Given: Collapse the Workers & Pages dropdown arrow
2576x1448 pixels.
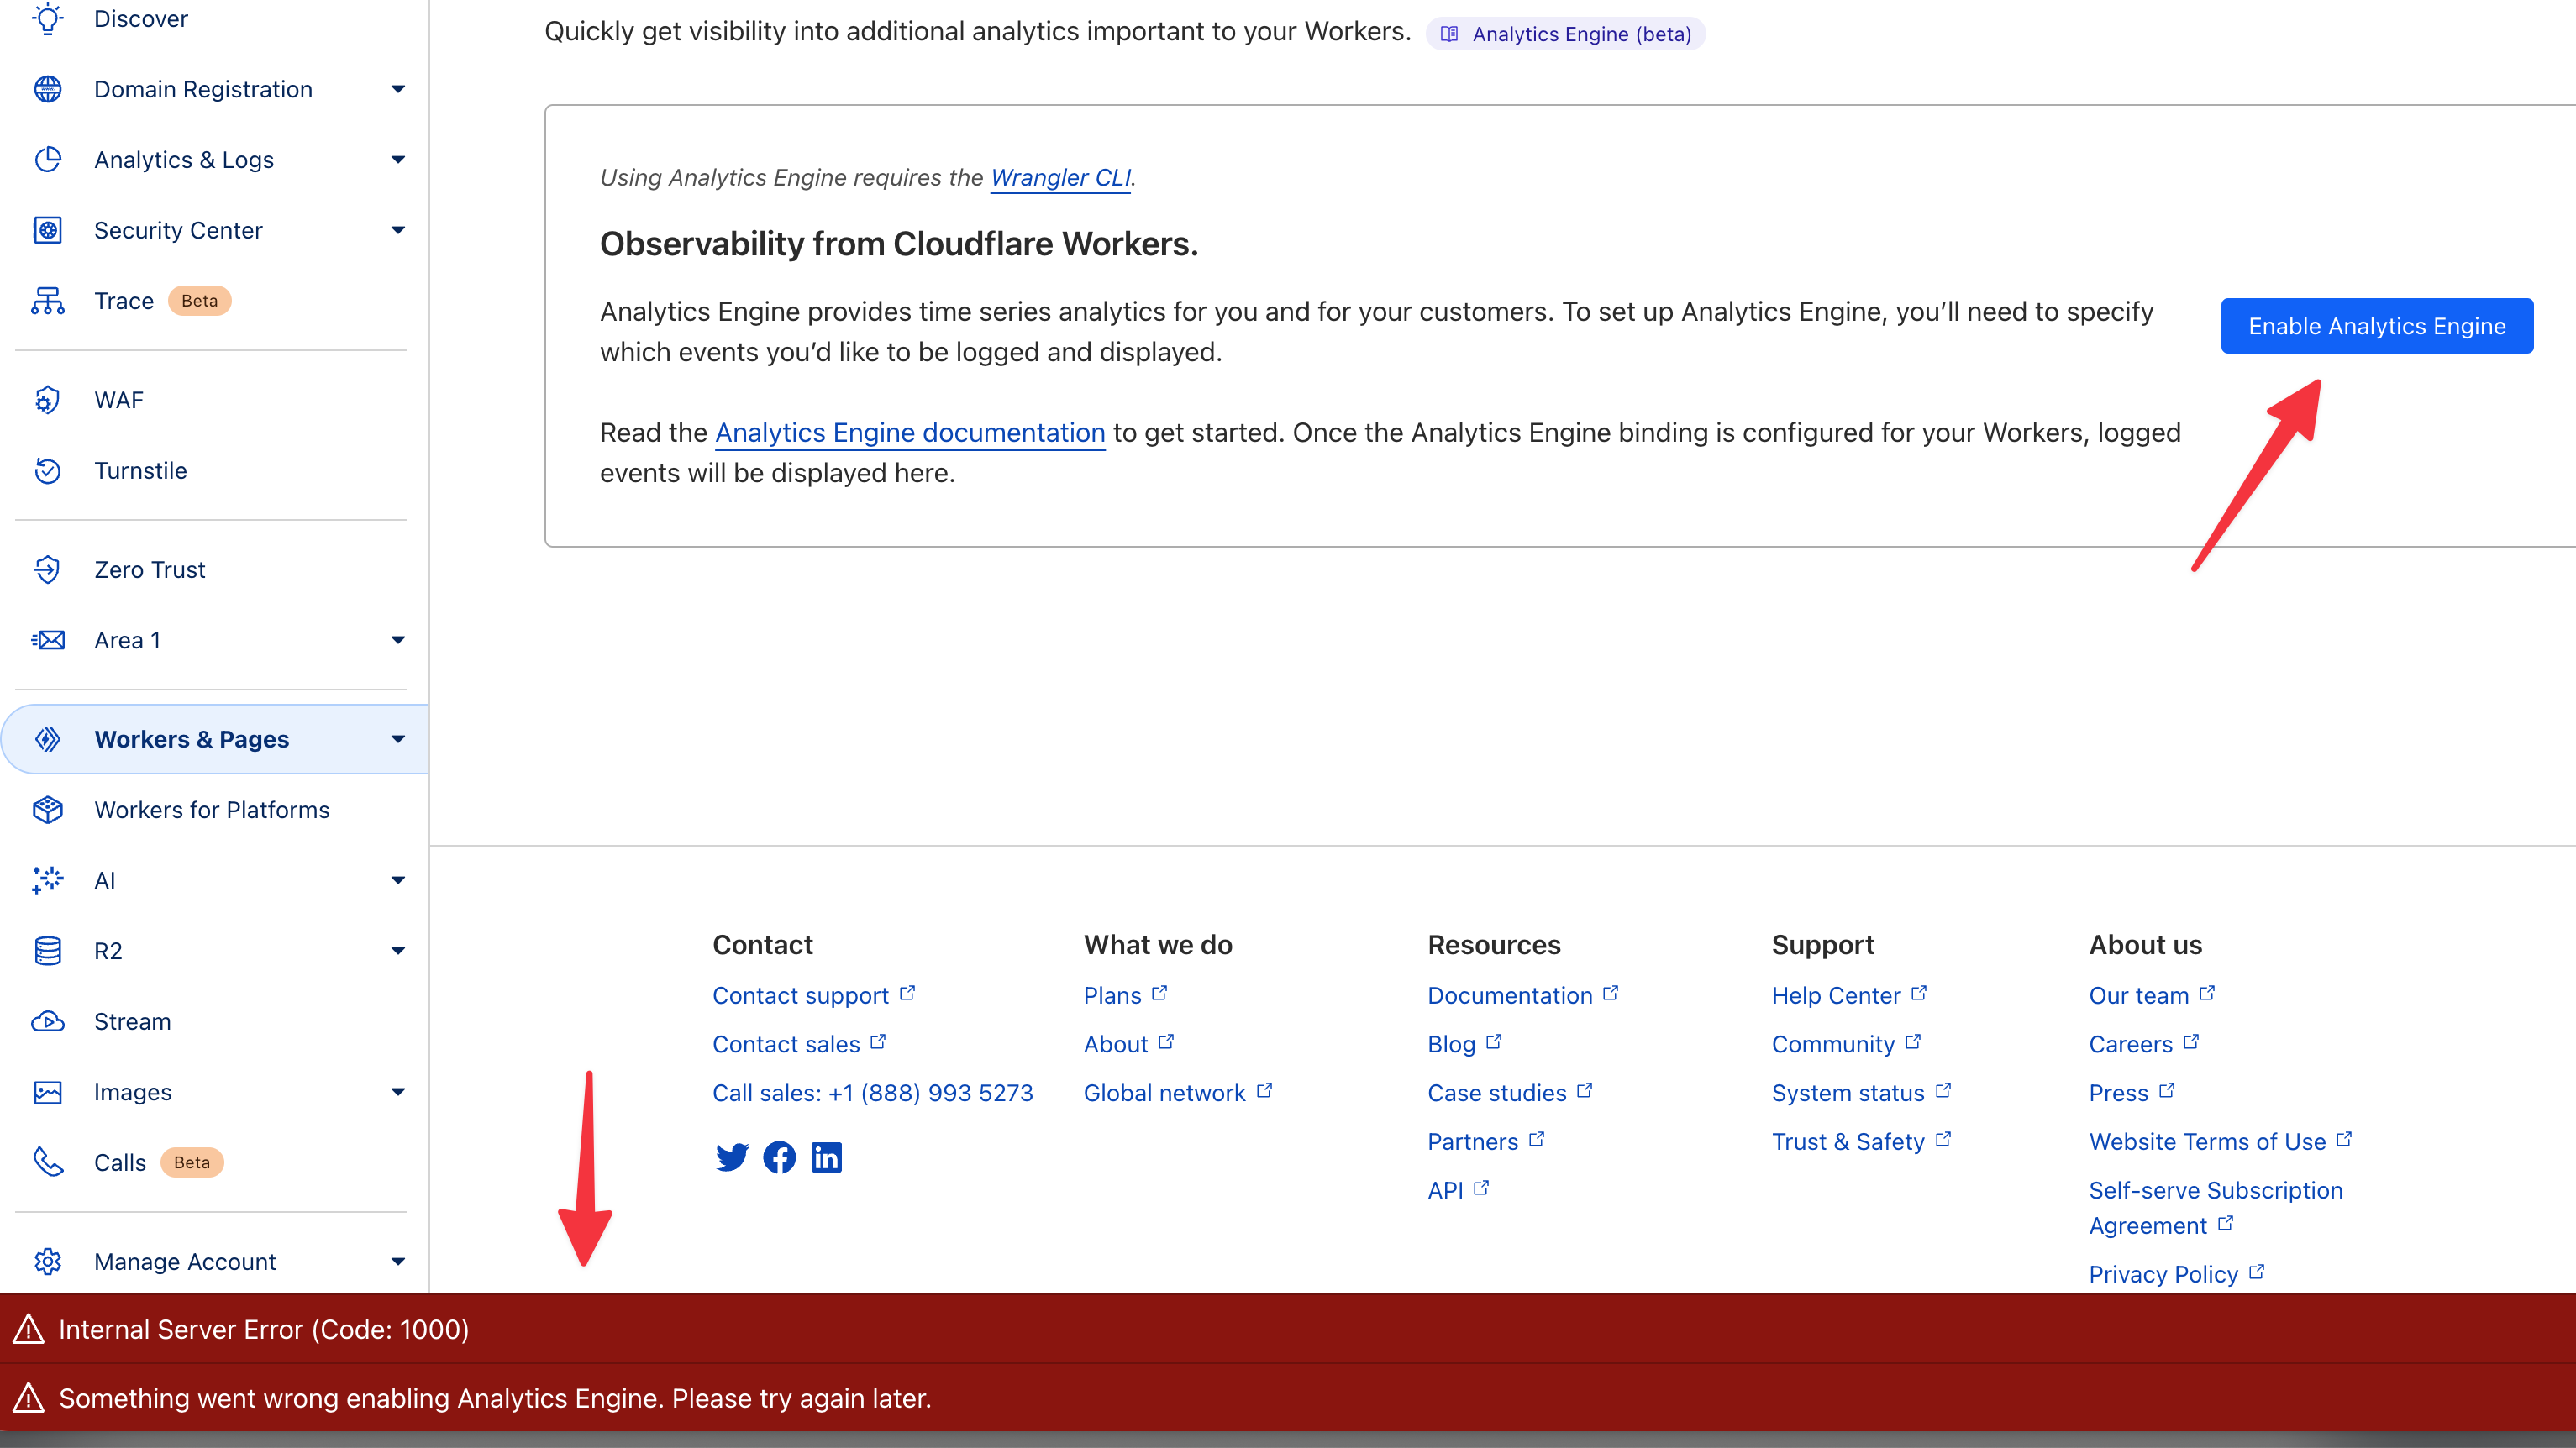Looking at the screenshot, I should [398, 739].
